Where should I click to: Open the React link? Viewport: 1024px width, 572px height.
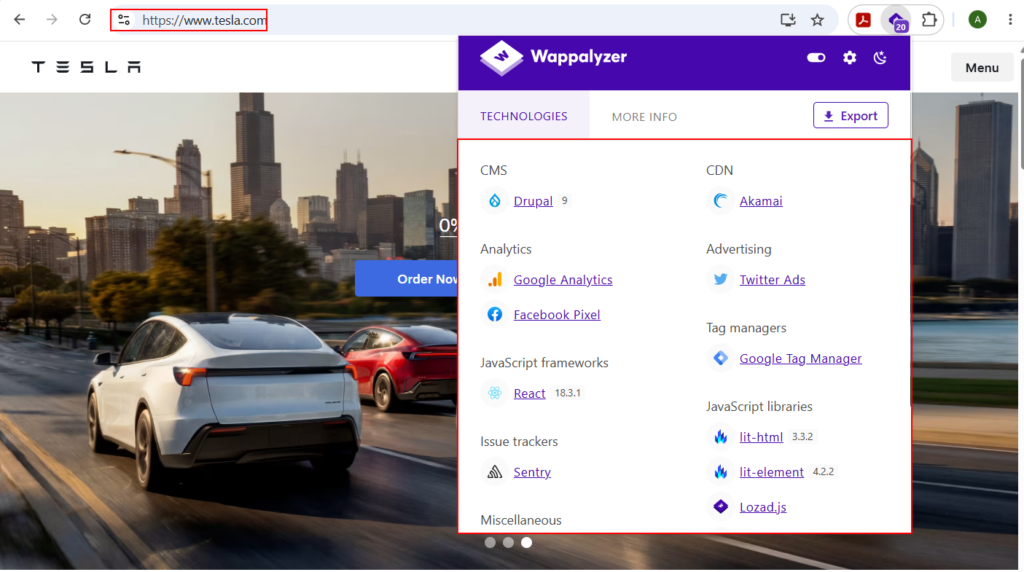[529, 393]
